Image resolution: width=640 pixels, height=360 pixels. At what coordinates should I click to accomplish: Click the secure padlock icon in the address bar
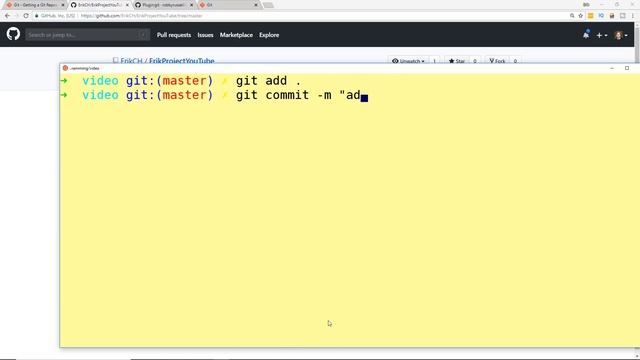tap(37, 16)
